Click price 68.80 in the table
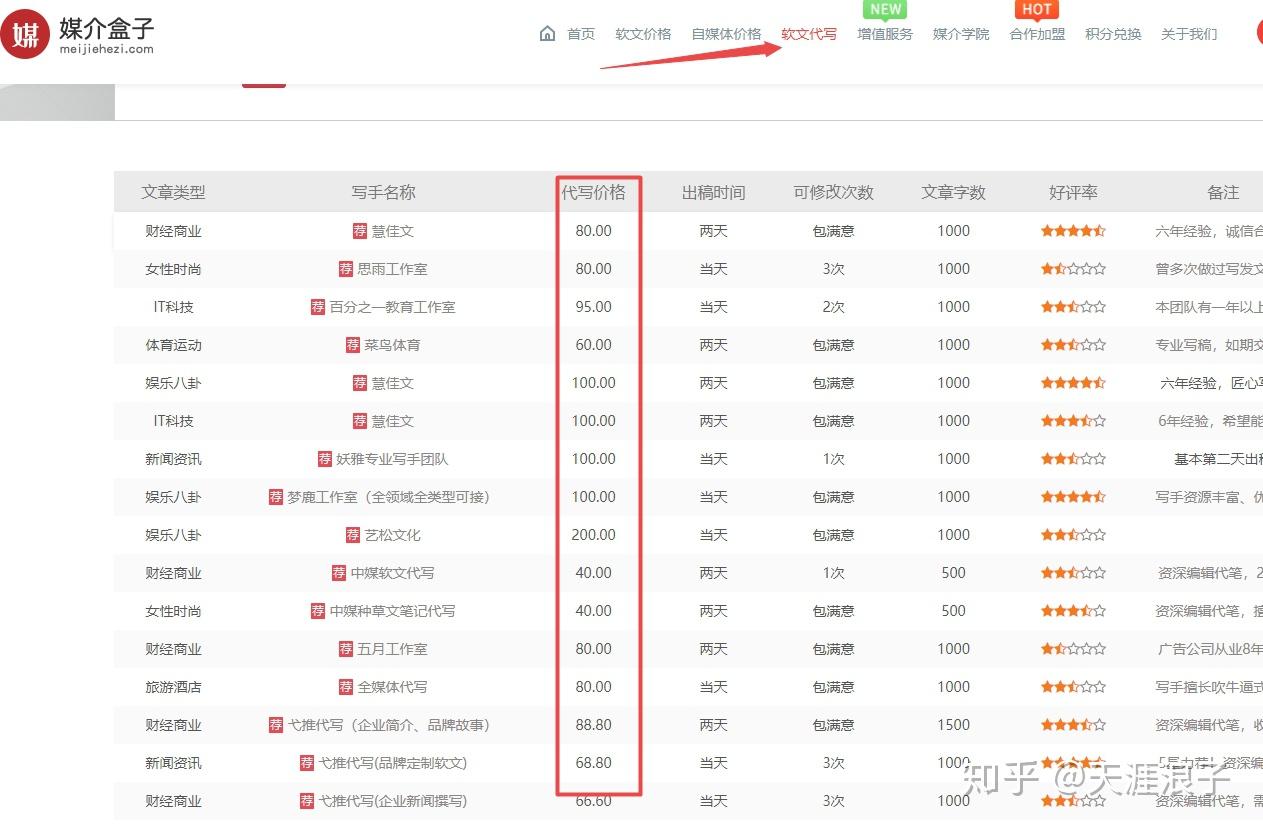1263x829 pixels. [x=594, y=763]
